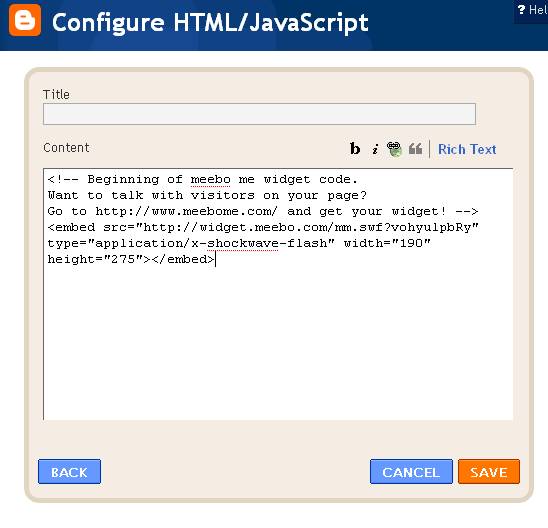The image size is (548, 528).
Task: Click the text width="190" in the code
Action: 387,243
